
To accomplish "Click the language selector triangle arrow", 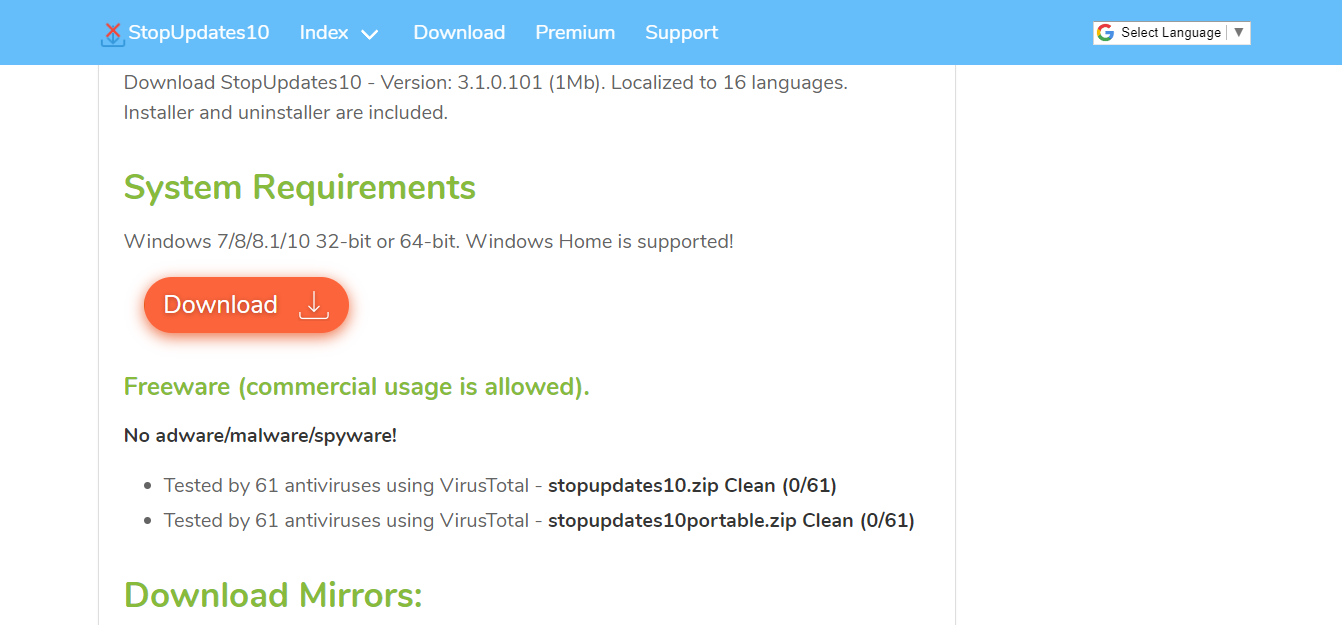I will (1239, 32).
